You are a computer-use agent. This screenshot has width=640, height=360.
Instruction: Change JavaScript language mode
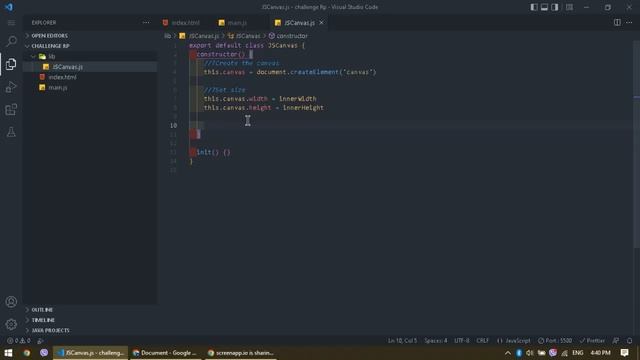click(x=514, y=340)
